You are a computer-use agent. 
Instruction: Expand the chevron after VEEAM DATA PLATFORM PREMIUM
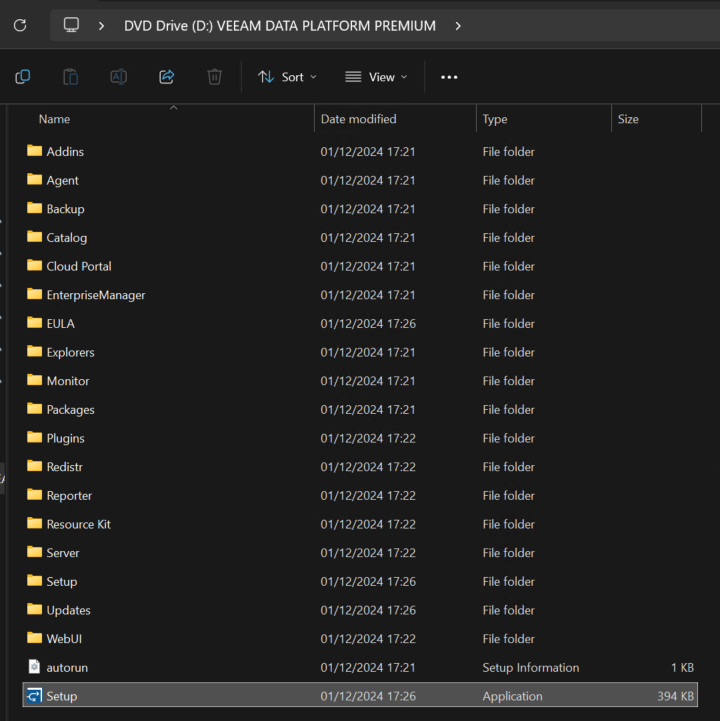(457, 26)
